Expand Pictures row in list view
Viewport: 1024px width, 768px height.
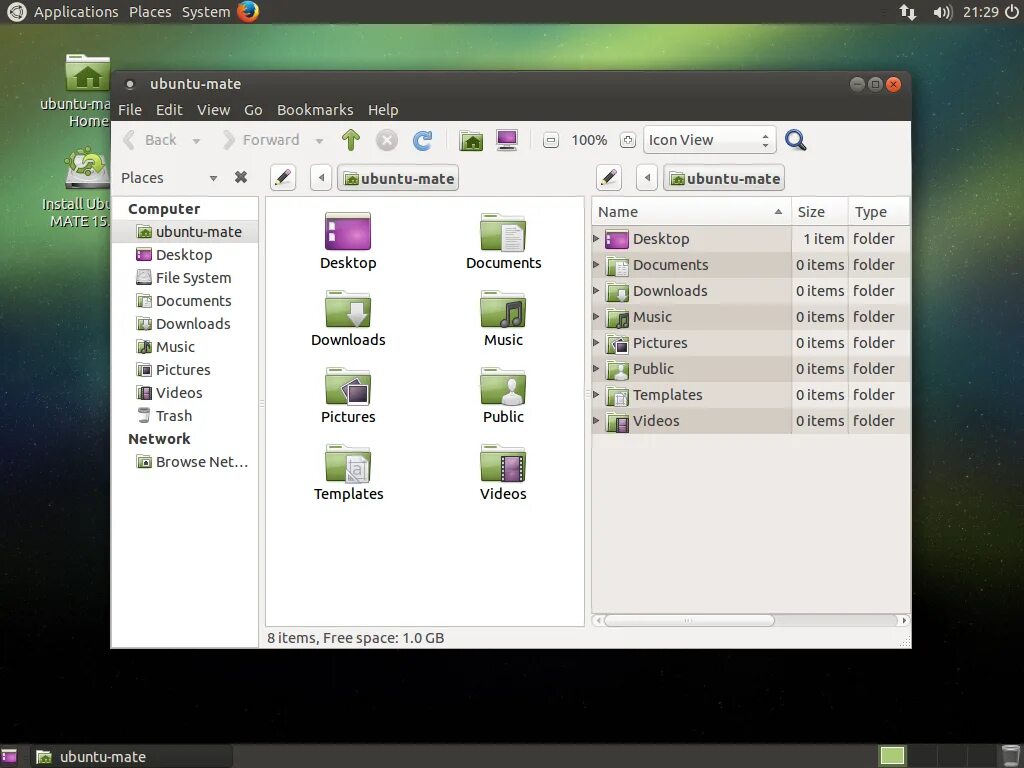tap(596, 342)
